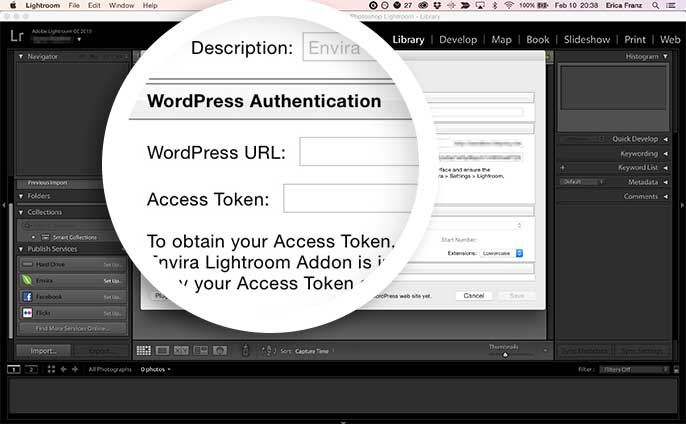Click the Lr logo identity plate

click(17, 35)
